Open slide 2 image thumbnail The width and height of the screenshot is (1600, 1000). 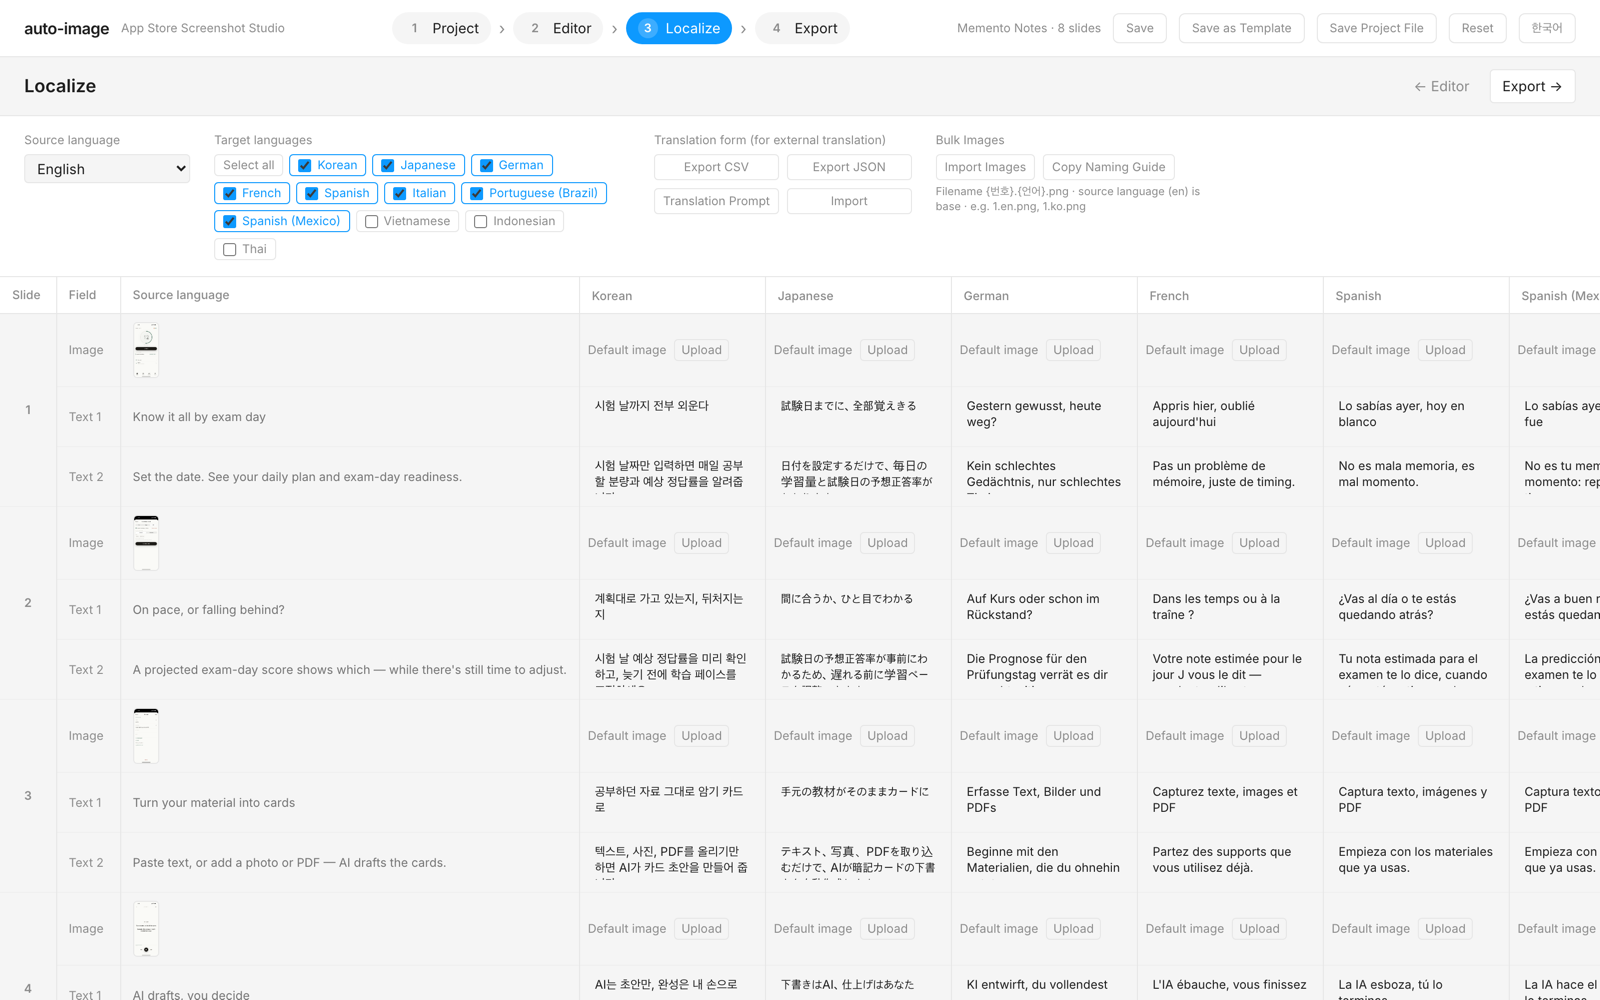pyautogui.click(x=146, y=543)
